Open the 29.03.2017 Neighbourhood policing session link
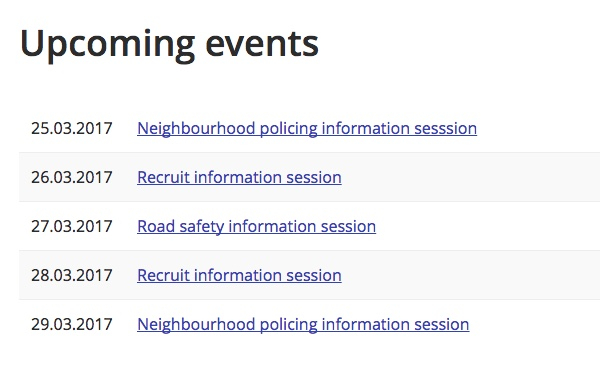 coord(303,324)
